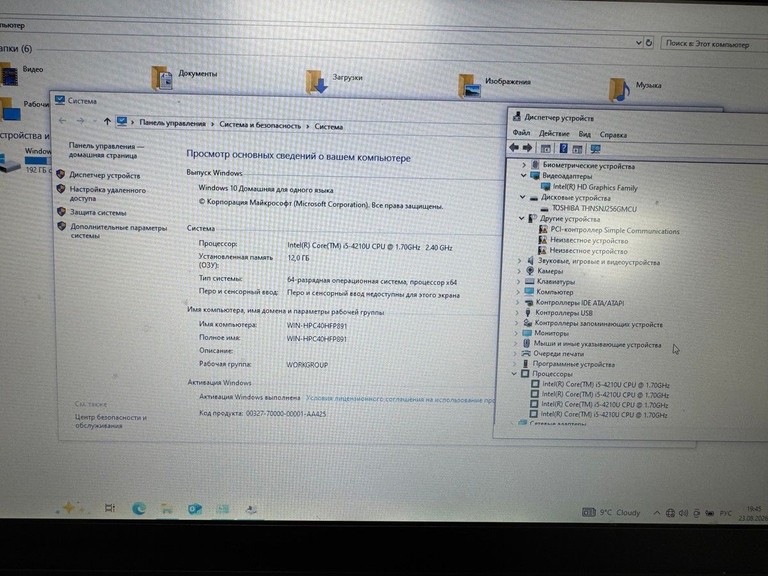Collapse the Видеоадаптеры node
This screenshot has width=768, height=576.
coord(523,175)
